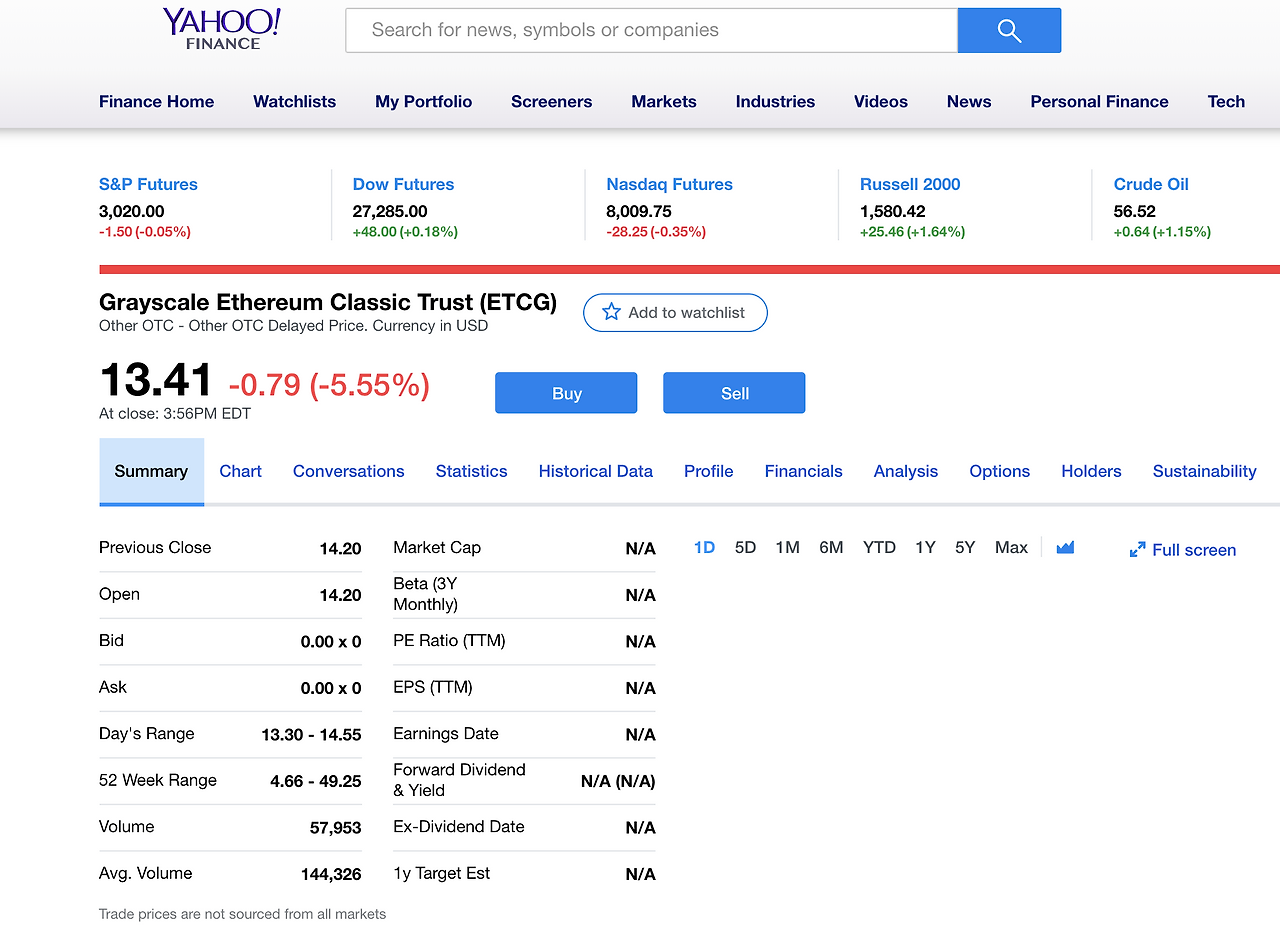
Task: Select Tech in the navigation bar
Action: pos(1226,101)
